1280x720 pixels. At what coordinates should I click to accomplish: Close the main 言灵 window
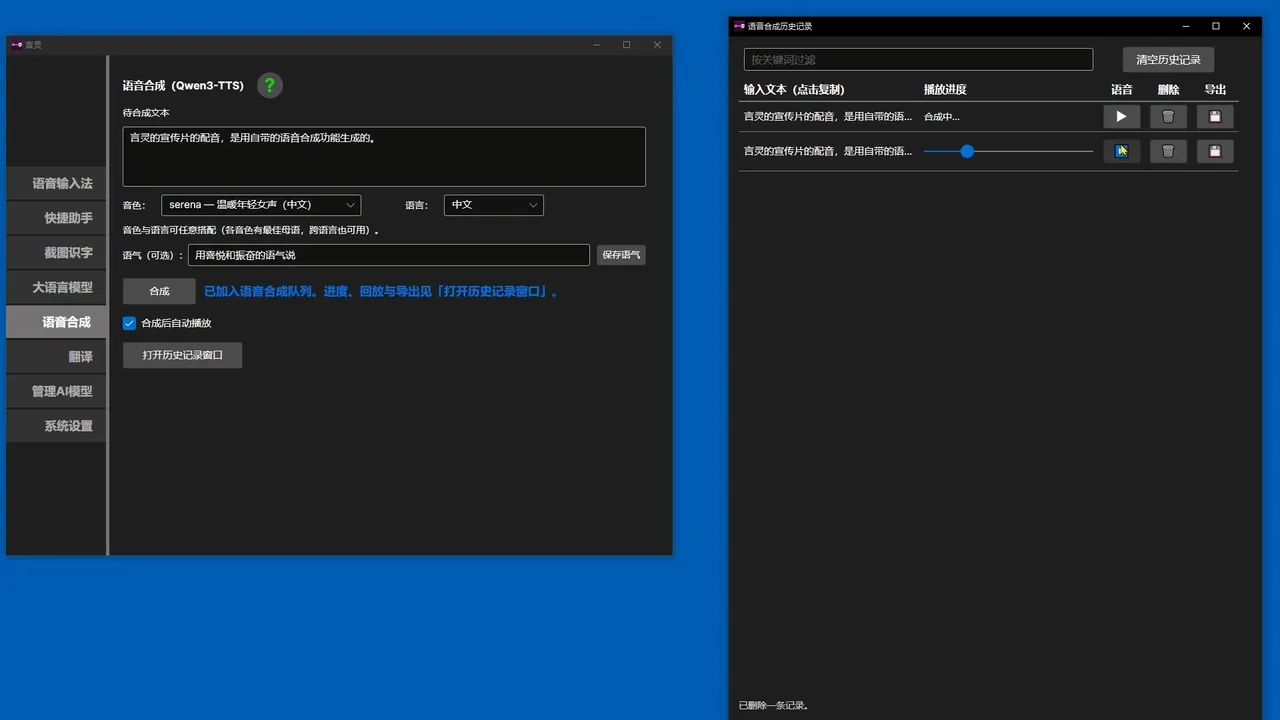(657, 45)
